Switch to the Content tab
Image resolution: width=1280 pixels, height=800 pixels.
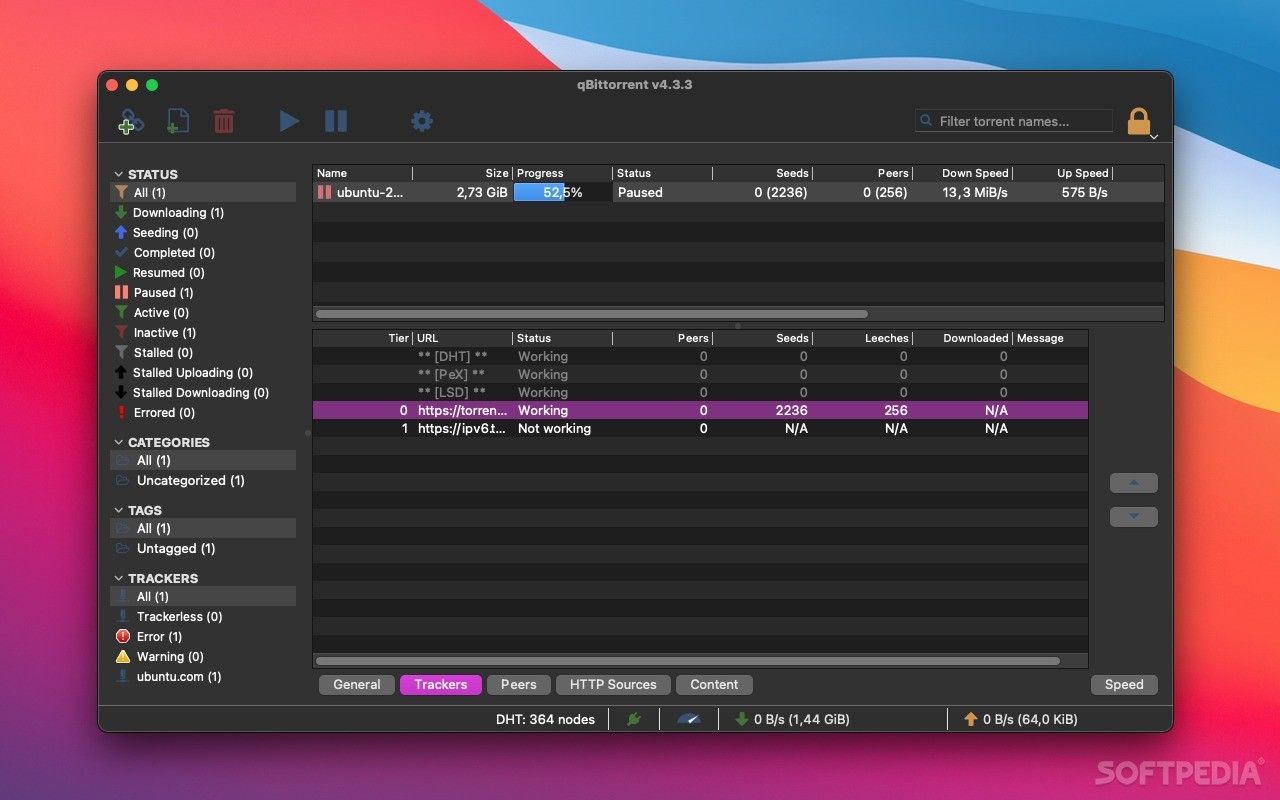coord(714,685)
